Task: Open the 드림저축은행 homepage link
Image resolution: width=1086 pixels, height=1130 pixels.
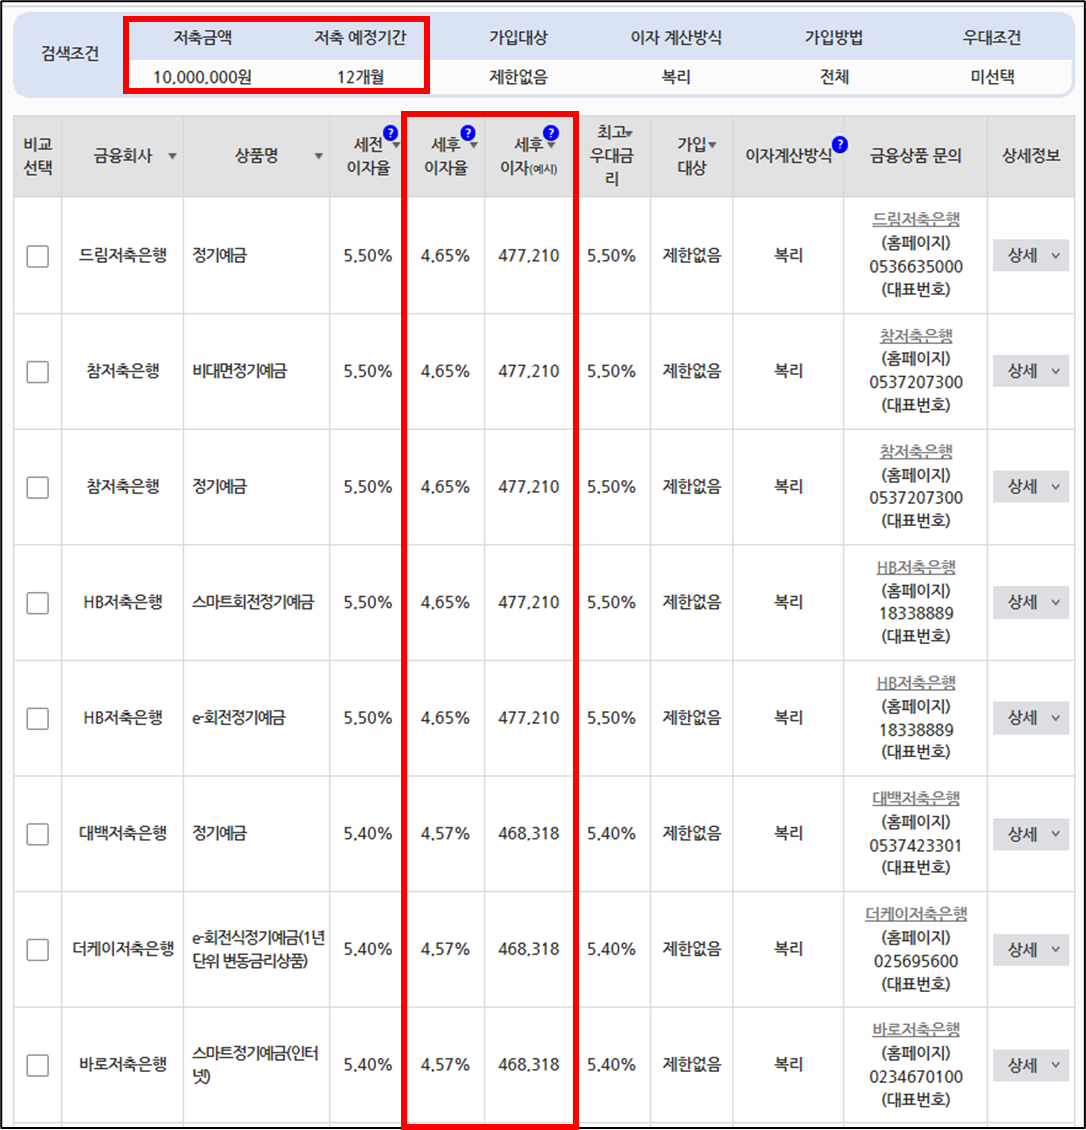Action: click(x=916, y=219)
